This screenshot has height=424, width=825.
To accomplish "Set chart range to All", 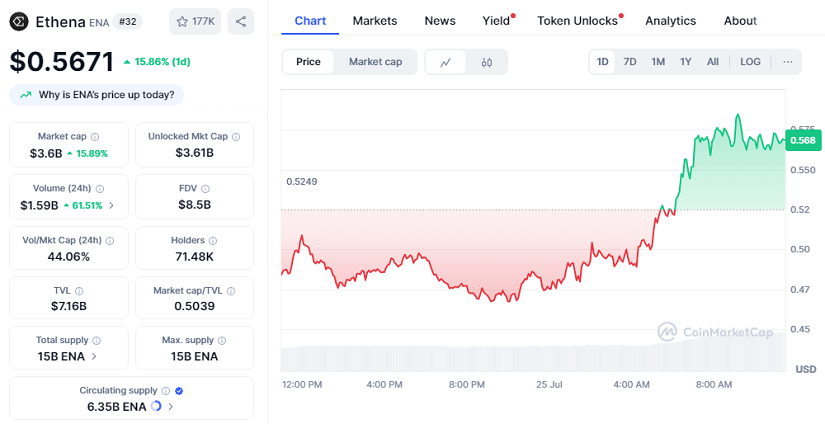I will tap(713, 62).
